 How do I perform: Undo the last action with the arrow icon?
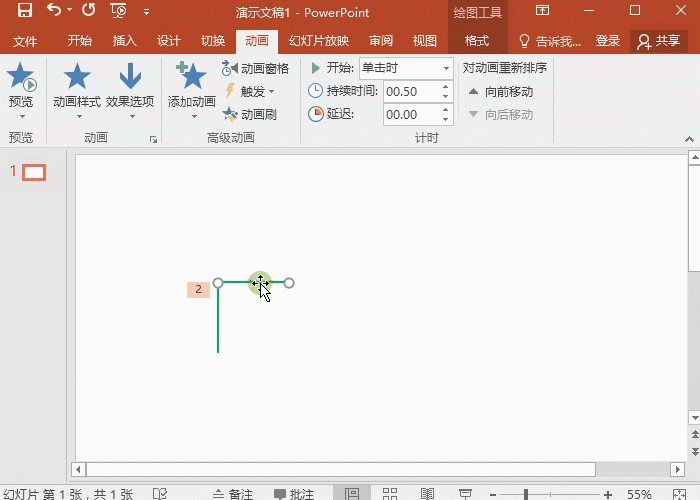point(54,9)
